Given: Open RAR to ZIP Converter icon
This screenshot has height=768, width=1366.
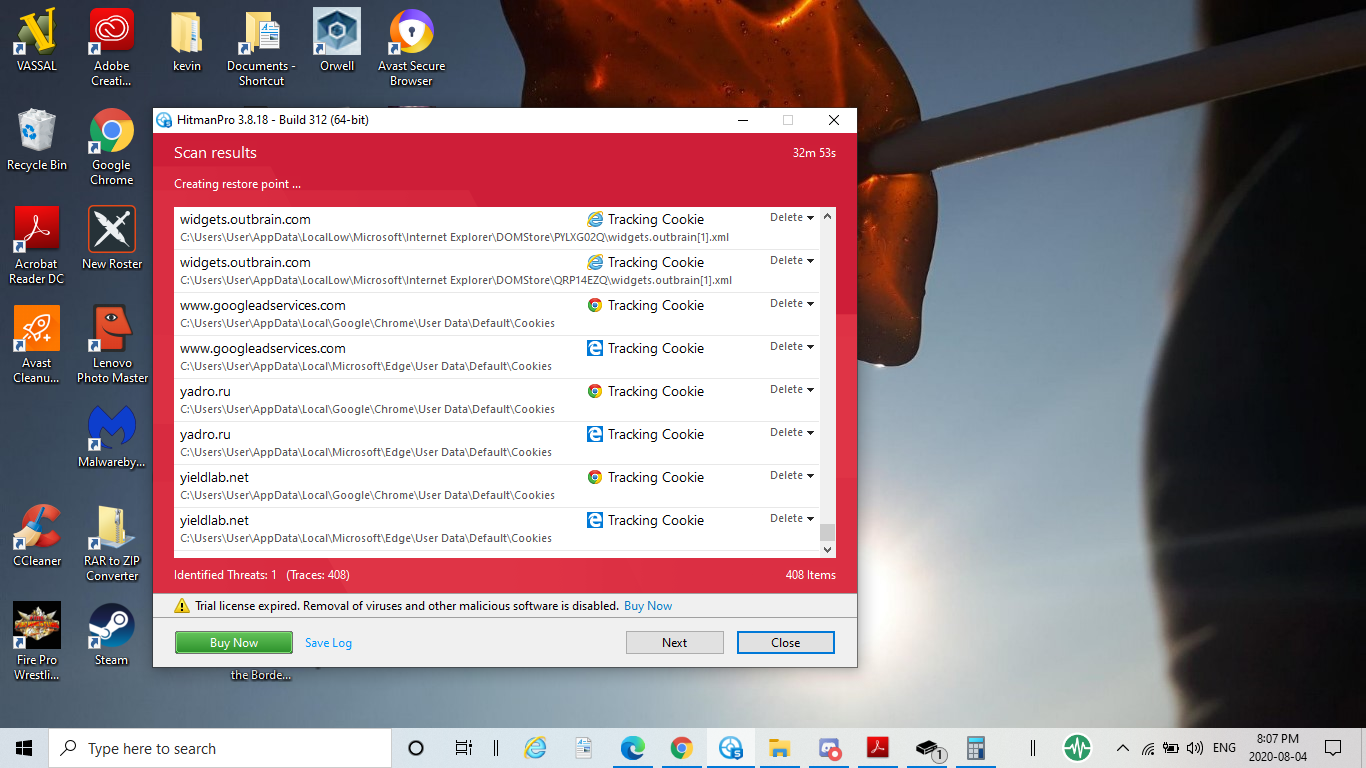Looking at the screenshot, I should click(x=112, y=542).
